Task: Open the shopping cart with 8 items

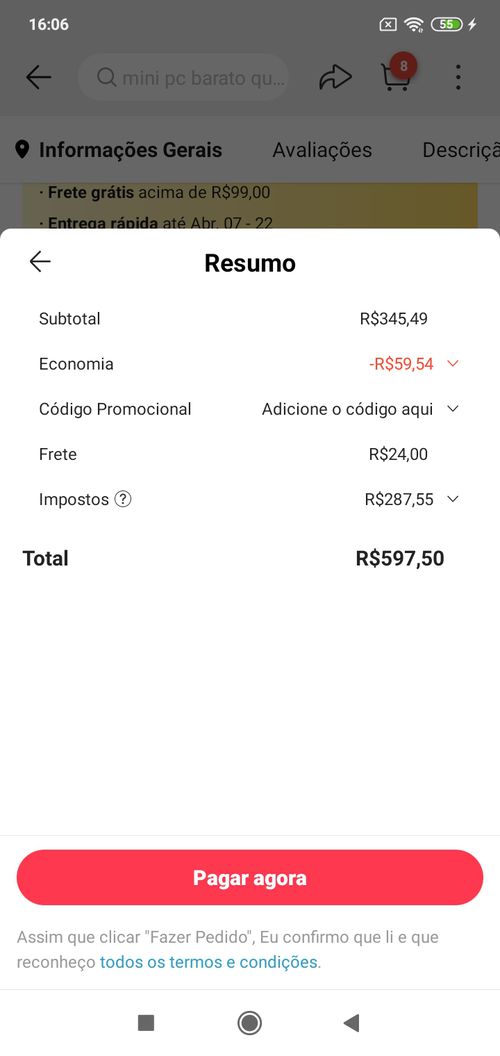Action: click(397, 75)
